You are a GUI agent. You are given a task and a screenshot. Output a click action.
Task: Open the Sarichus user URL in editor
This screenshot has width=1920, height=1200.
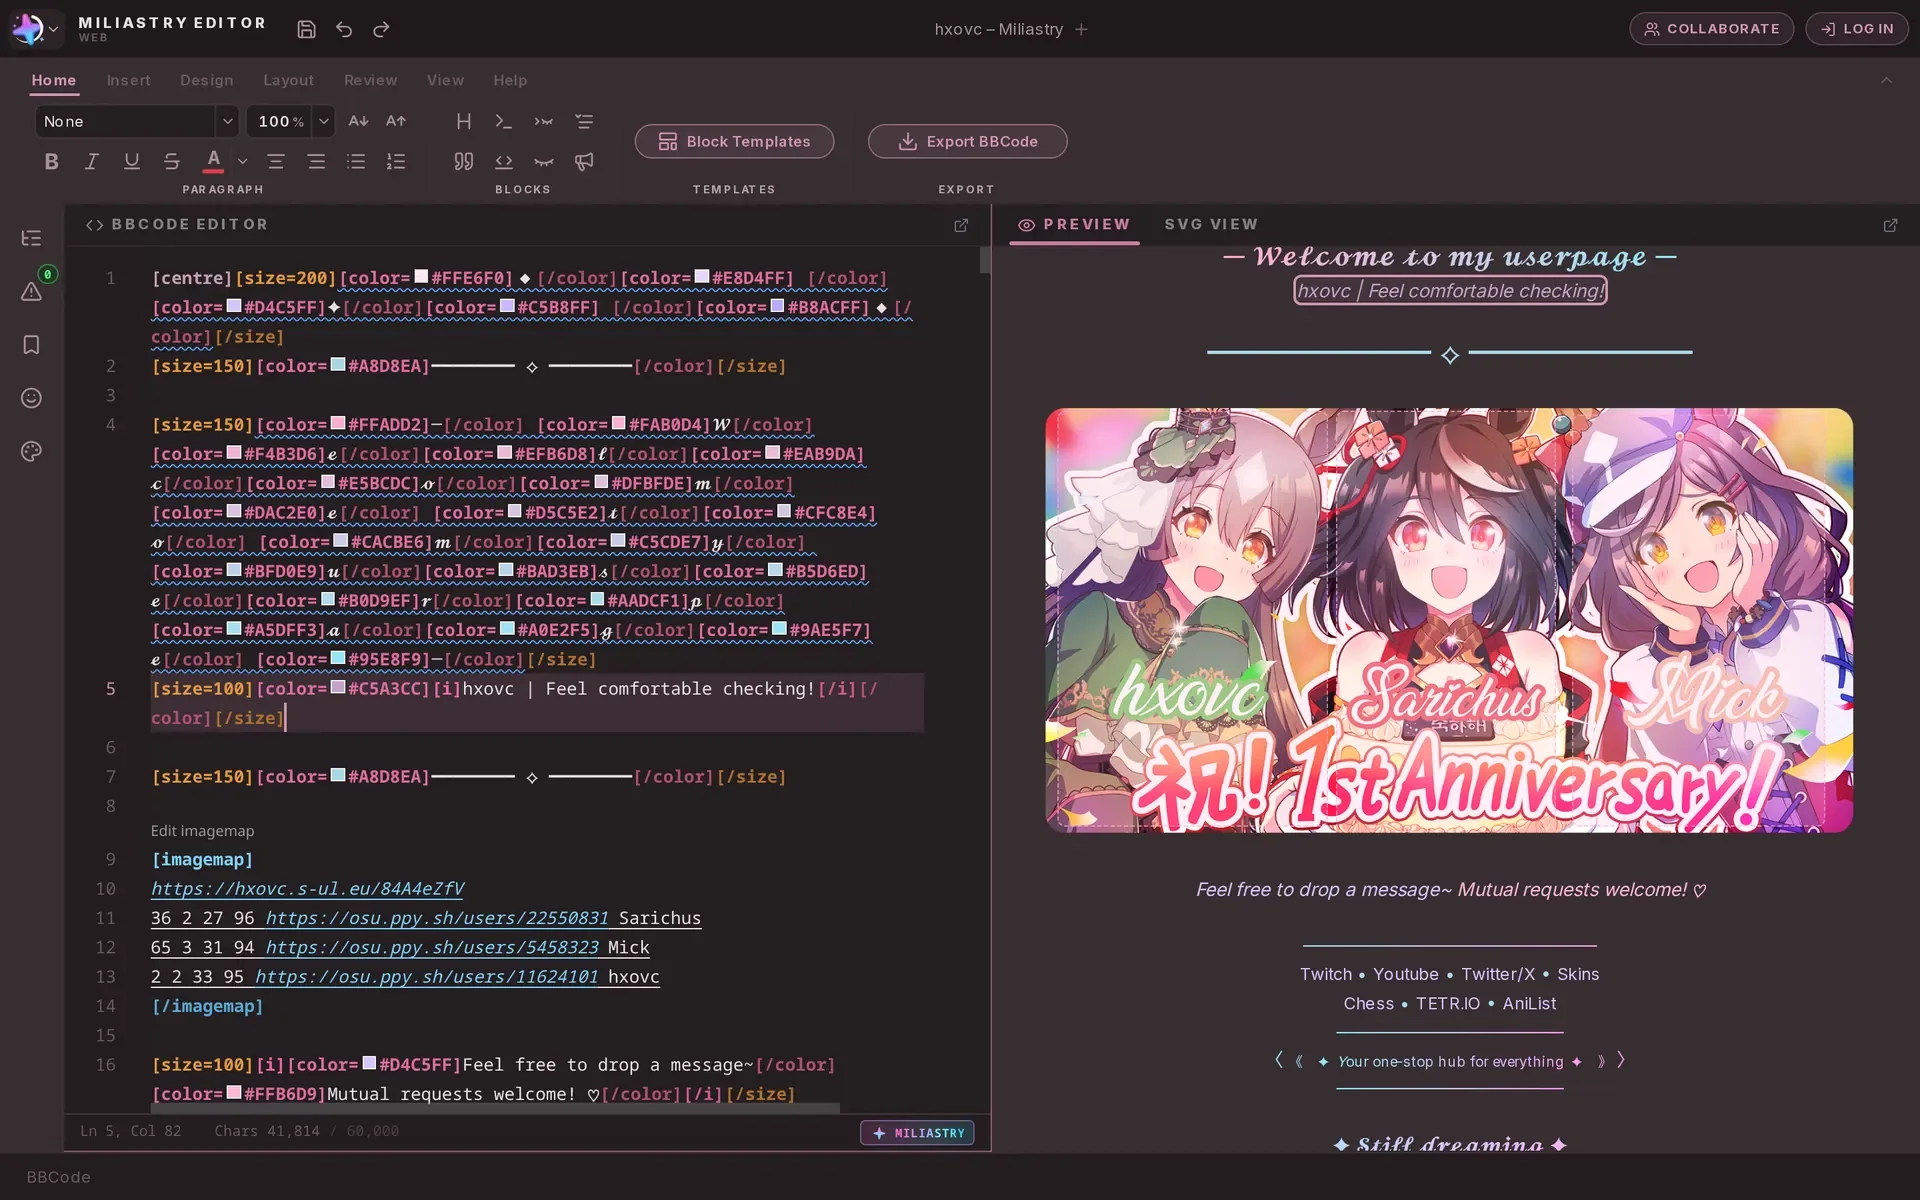[437, 918]
